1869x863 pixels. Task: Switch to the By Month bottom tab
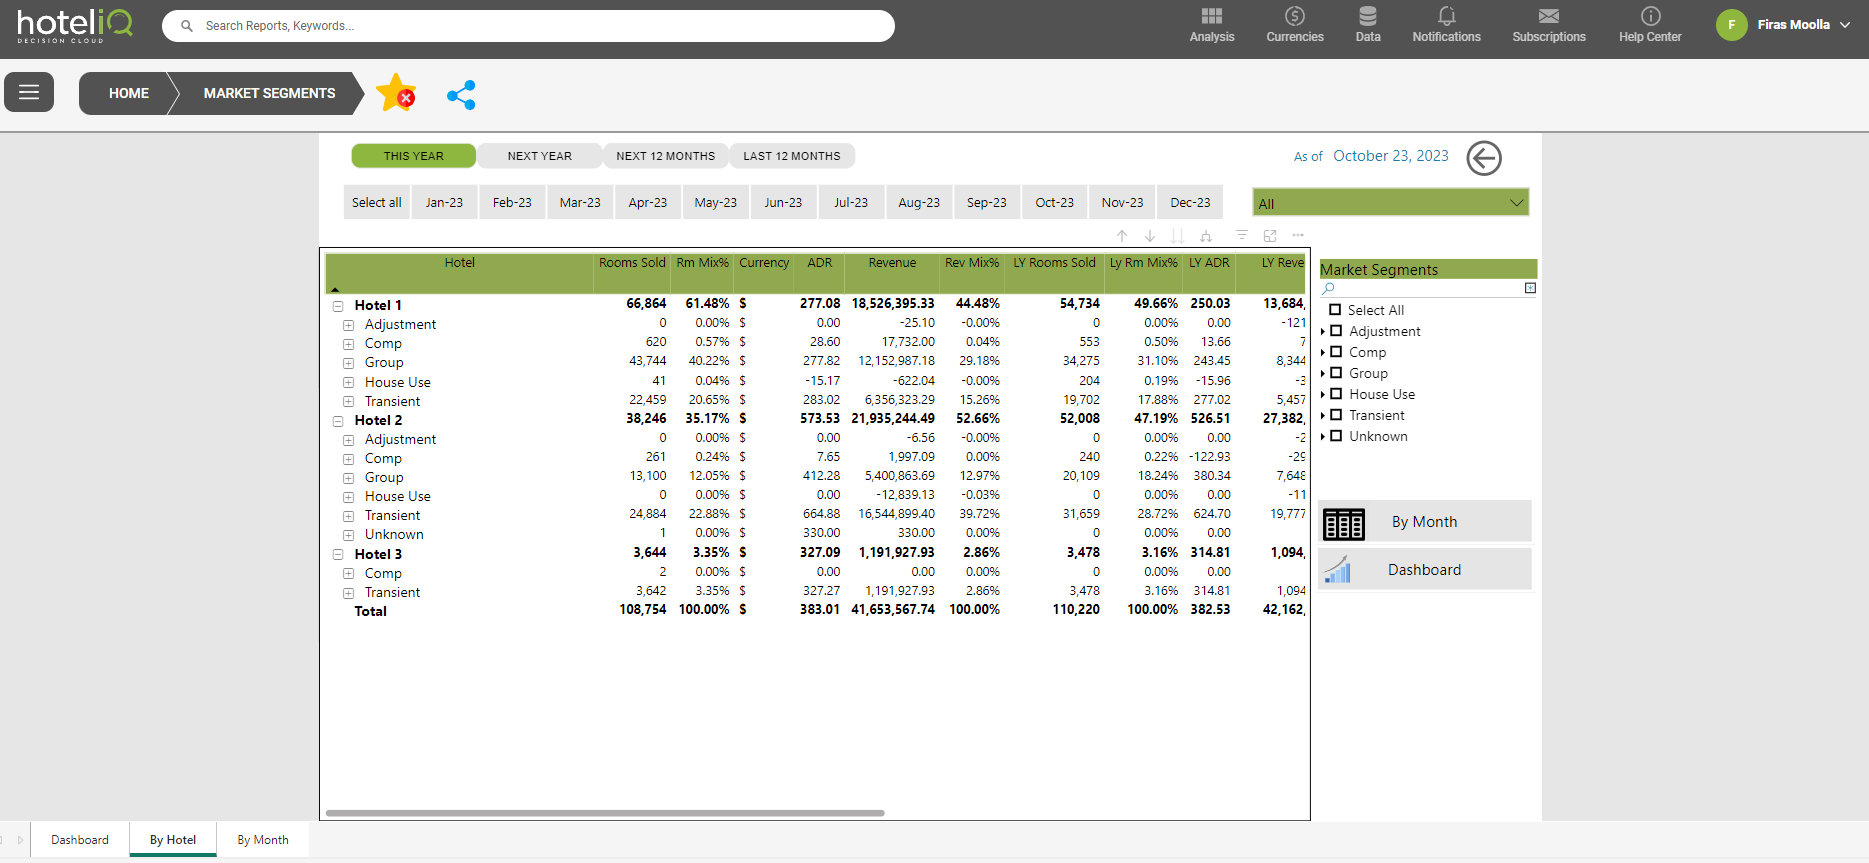263,840
